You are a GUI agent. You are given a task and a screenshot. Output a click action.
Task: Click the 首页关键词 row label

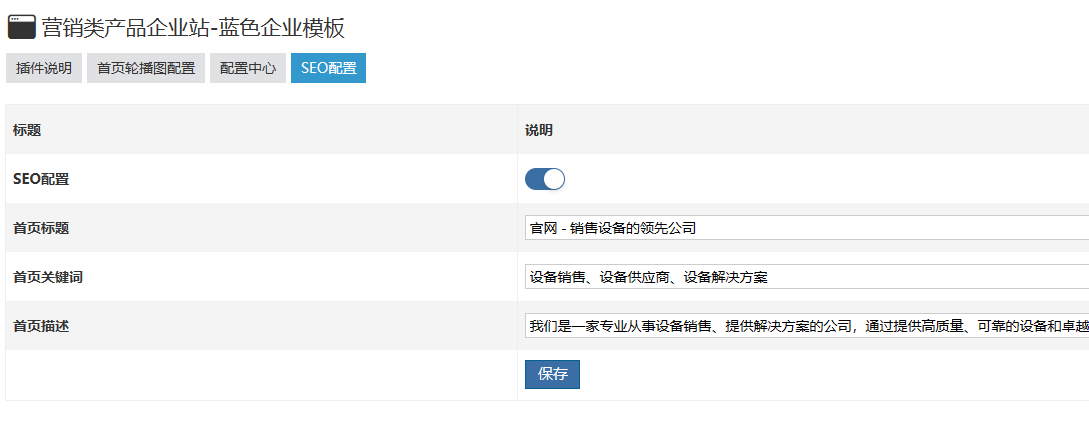point(48,277)
